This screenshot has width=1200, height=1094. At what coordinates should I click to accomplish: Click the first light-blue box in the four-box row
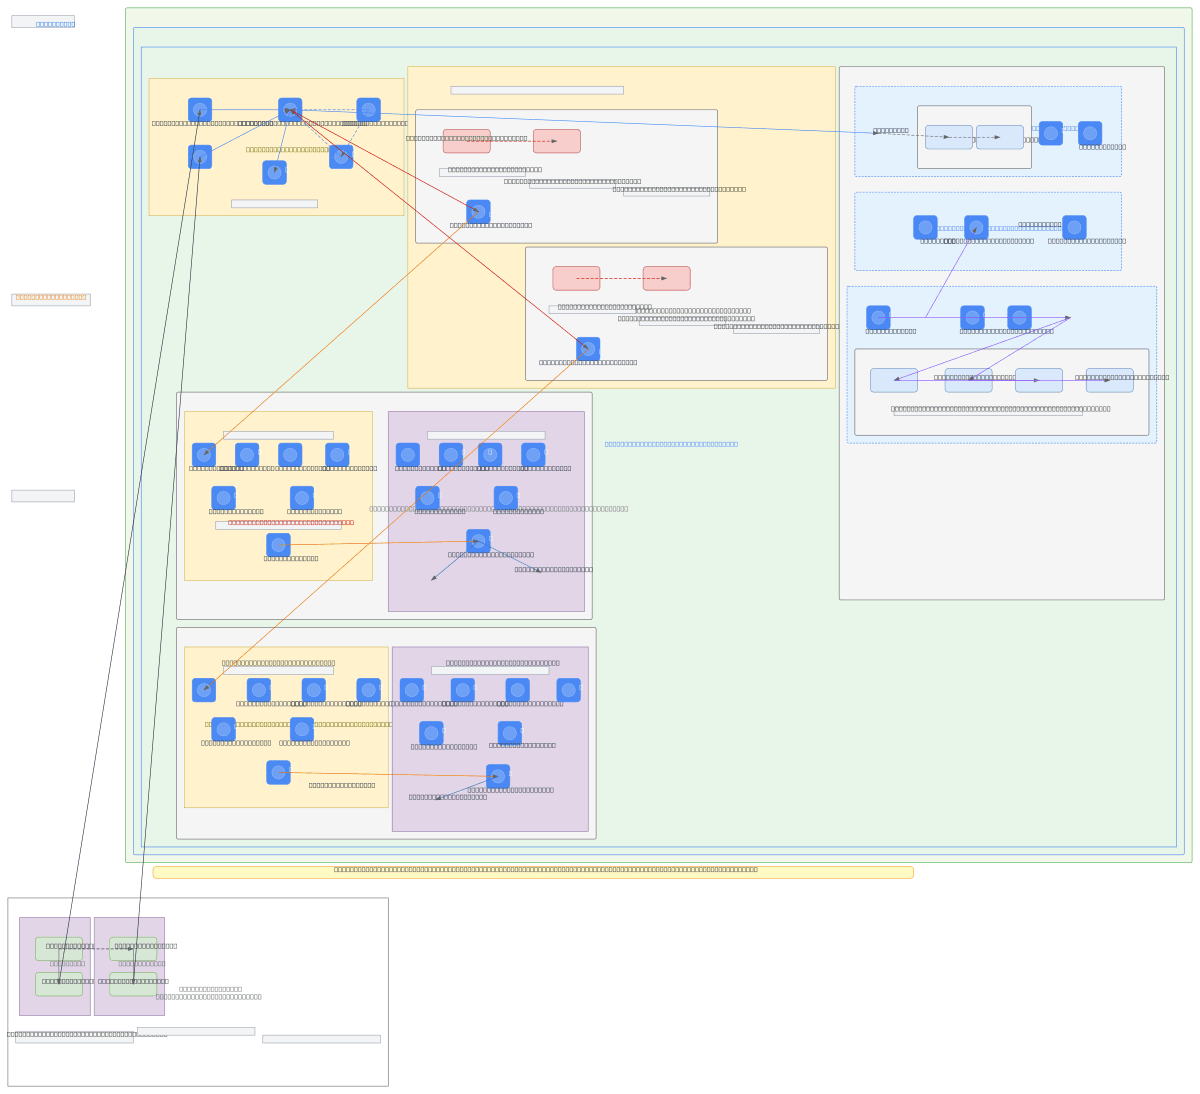pyautogui.click(x=893, y=380)
